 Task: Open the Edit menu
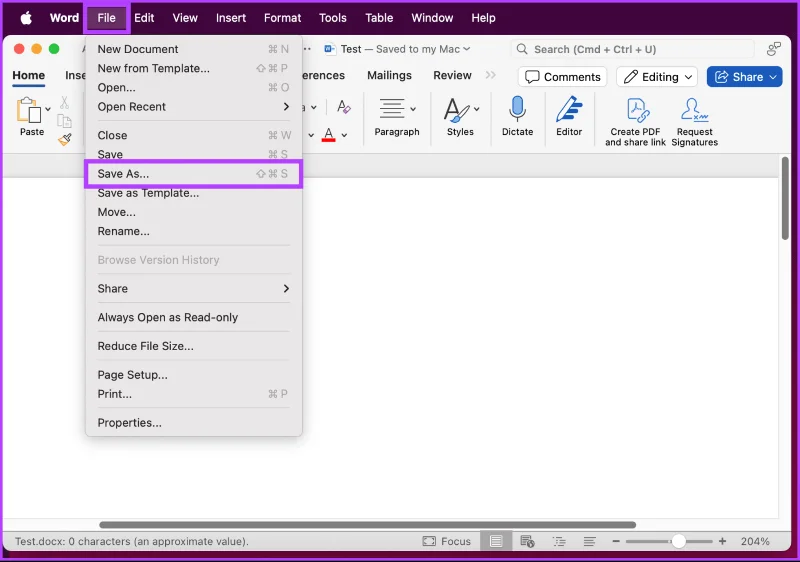pos(144,18)
